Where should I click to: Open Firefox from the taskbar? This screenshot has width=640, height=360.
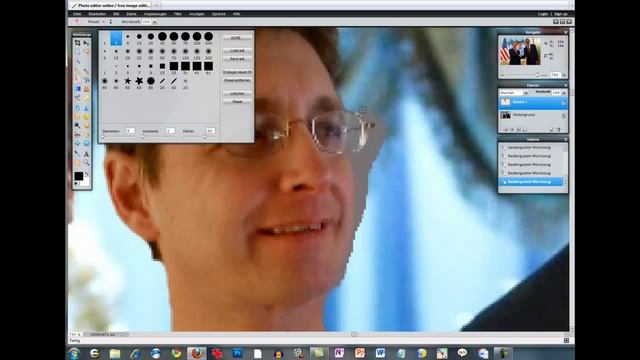[197, 353]
